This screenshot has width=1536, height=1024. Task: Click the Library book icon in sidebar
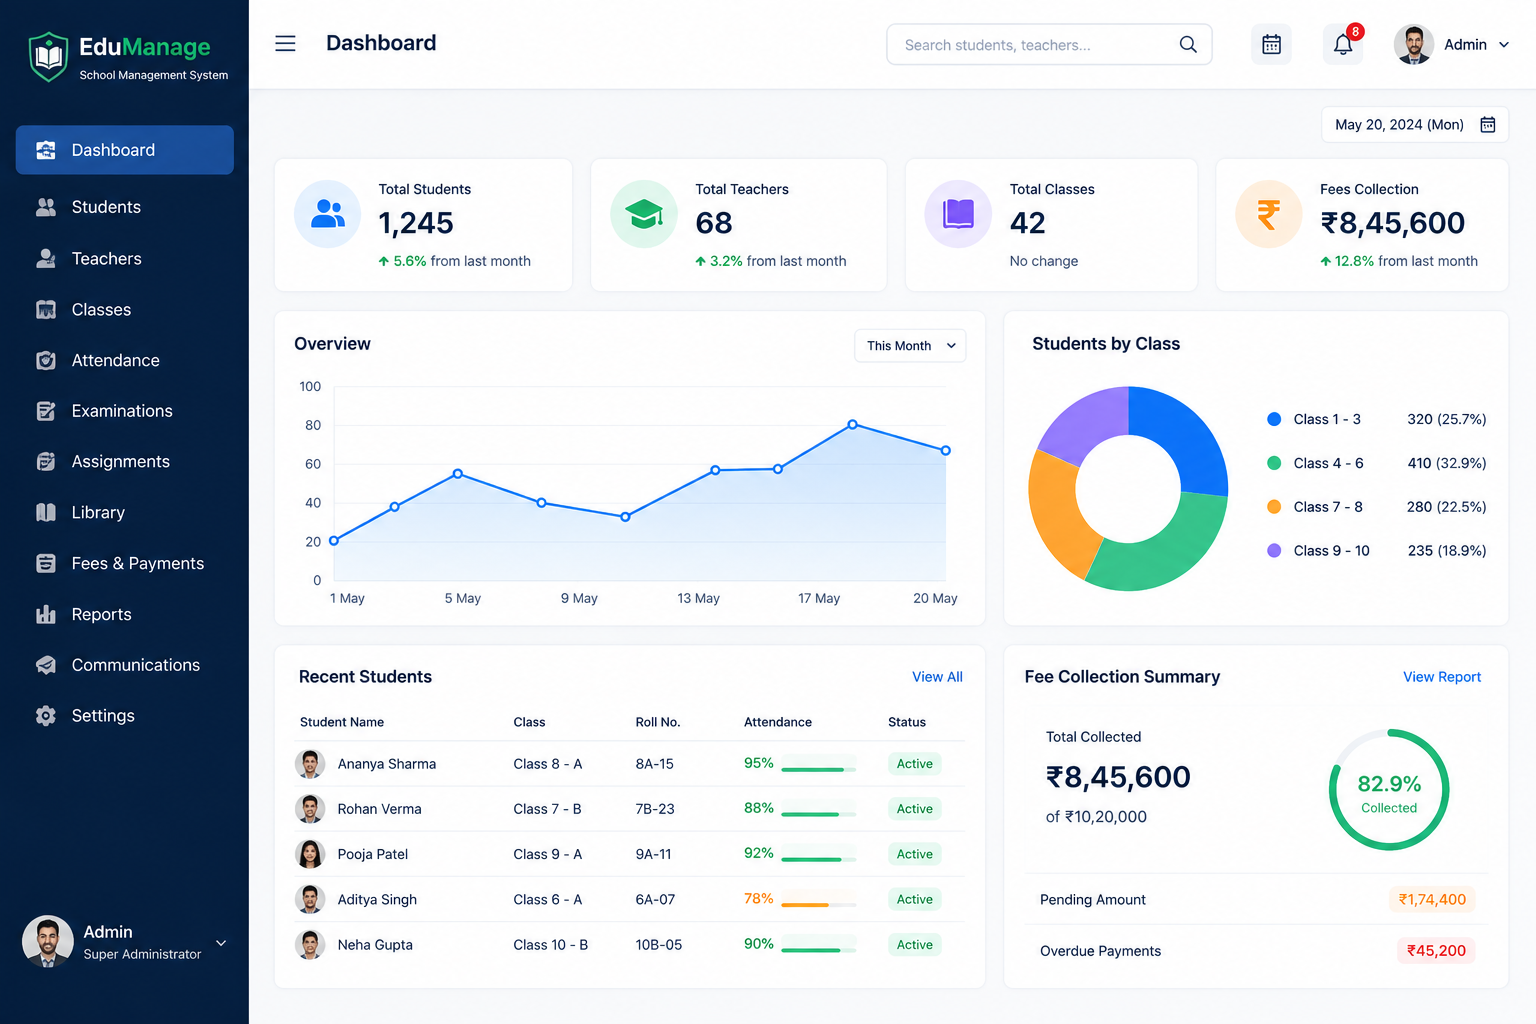click(46, 512)
